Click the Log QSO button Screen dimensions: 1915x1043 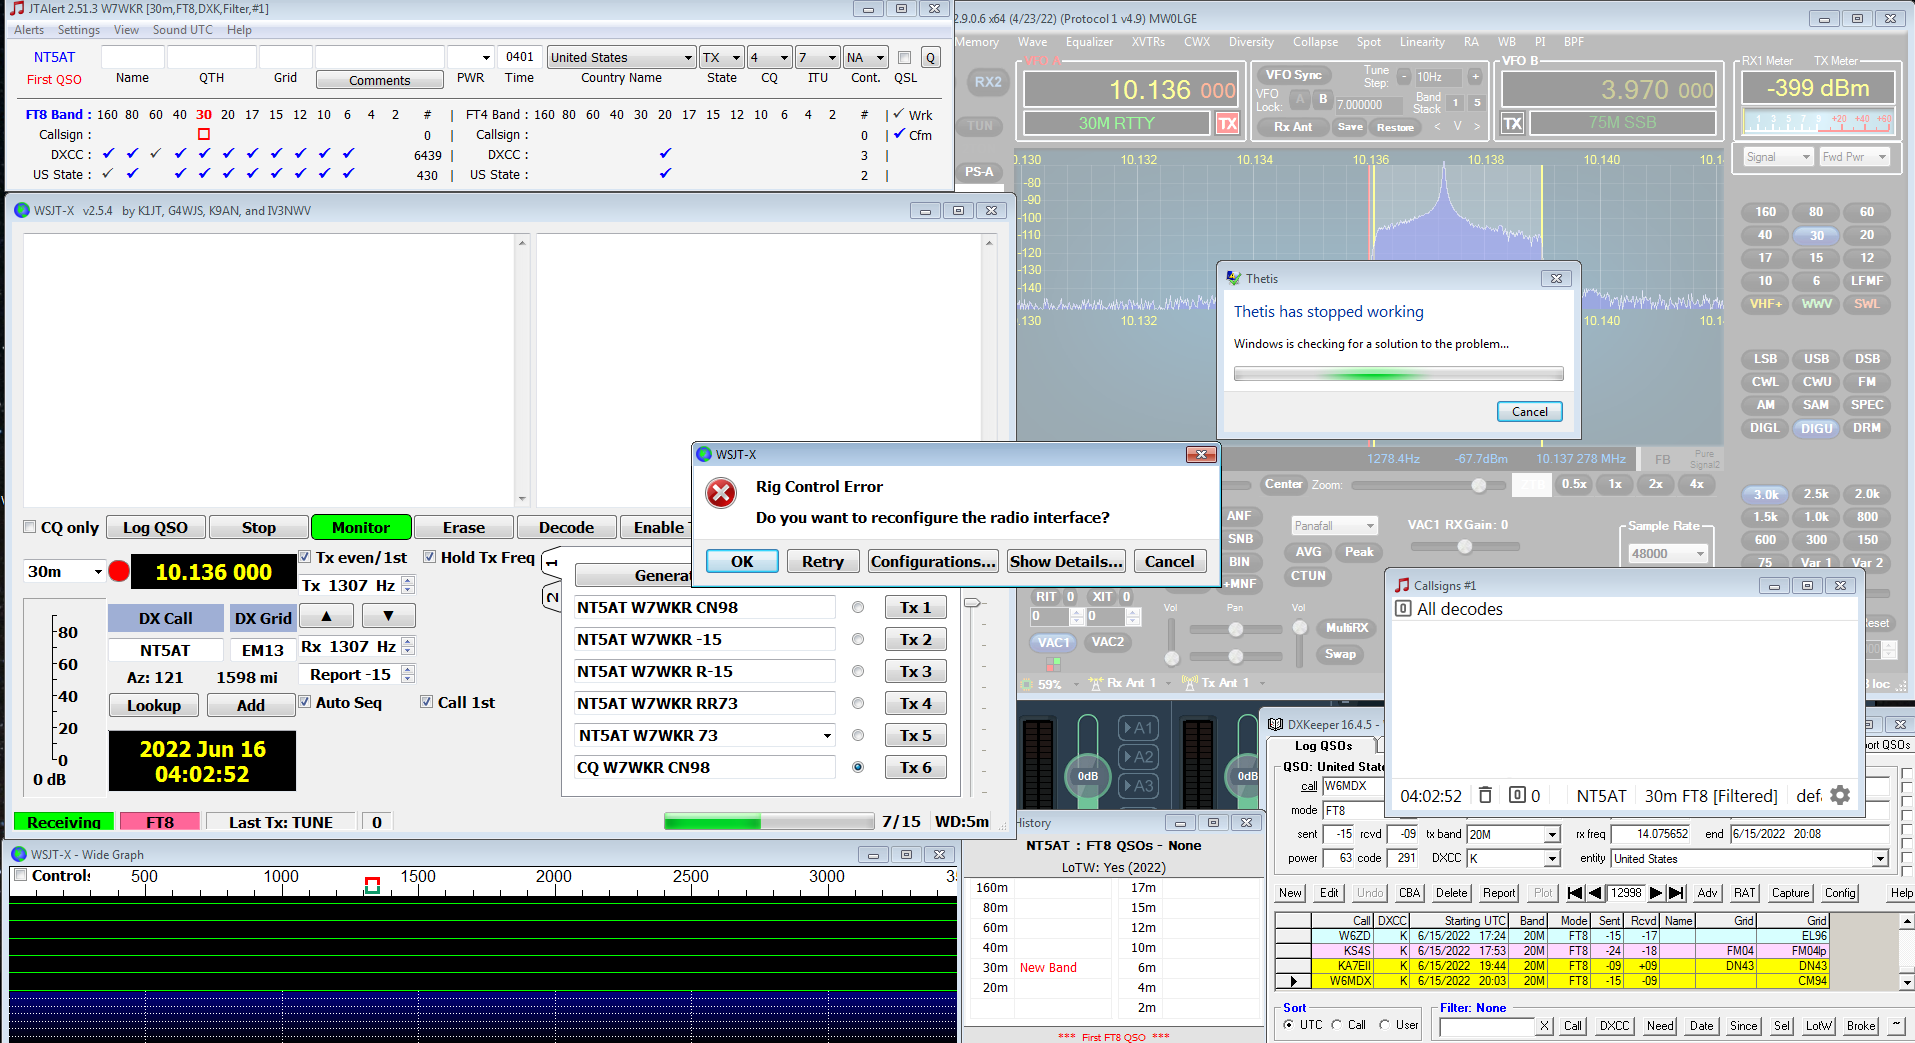(x=155, y=527)
